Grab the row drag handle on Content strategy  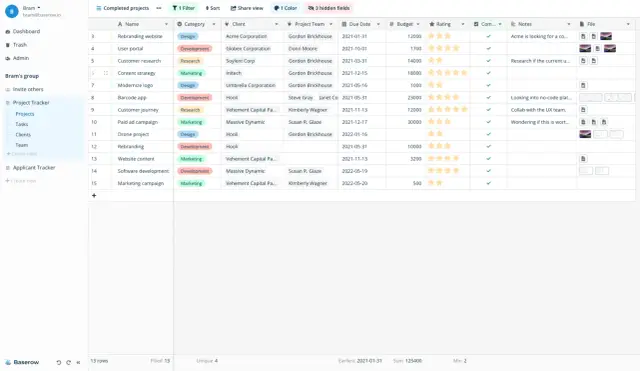pyautogui.click(x=106, y=73)
